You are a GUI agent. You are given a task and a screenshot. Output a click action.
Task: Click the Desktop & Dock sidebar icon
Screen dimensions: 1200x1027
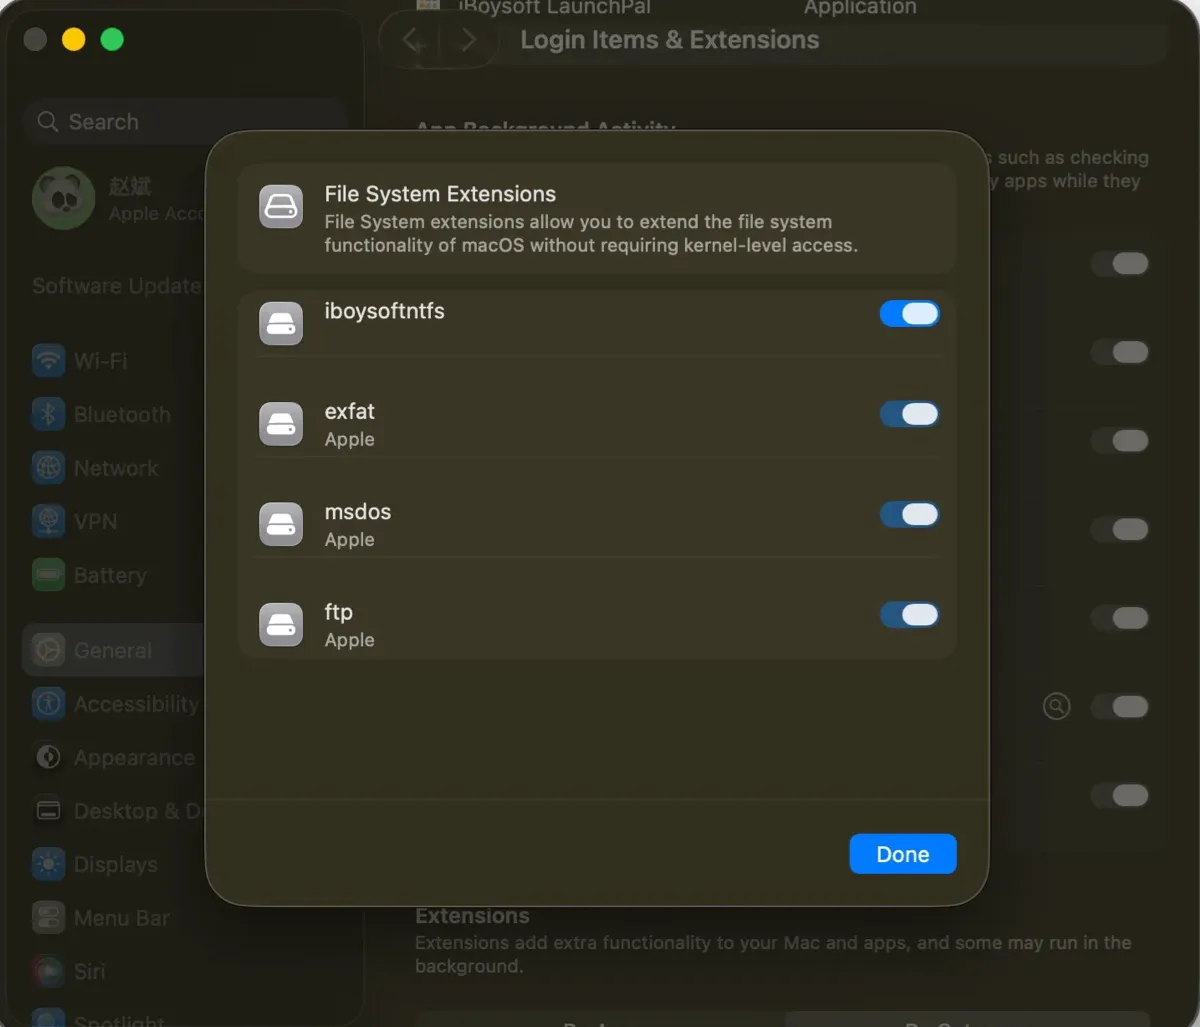click(x=48, y=811)
